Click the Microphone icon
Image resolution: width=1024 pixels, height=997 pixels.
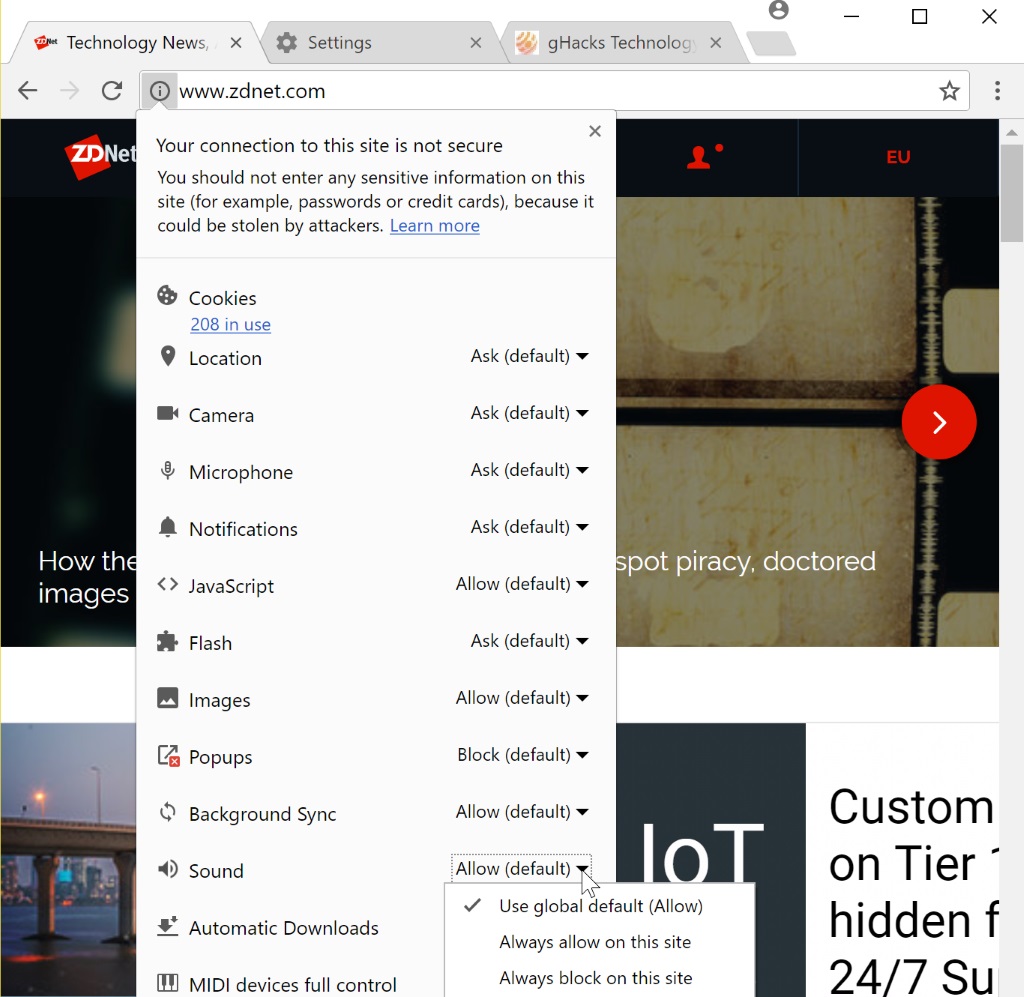(168, 471)
